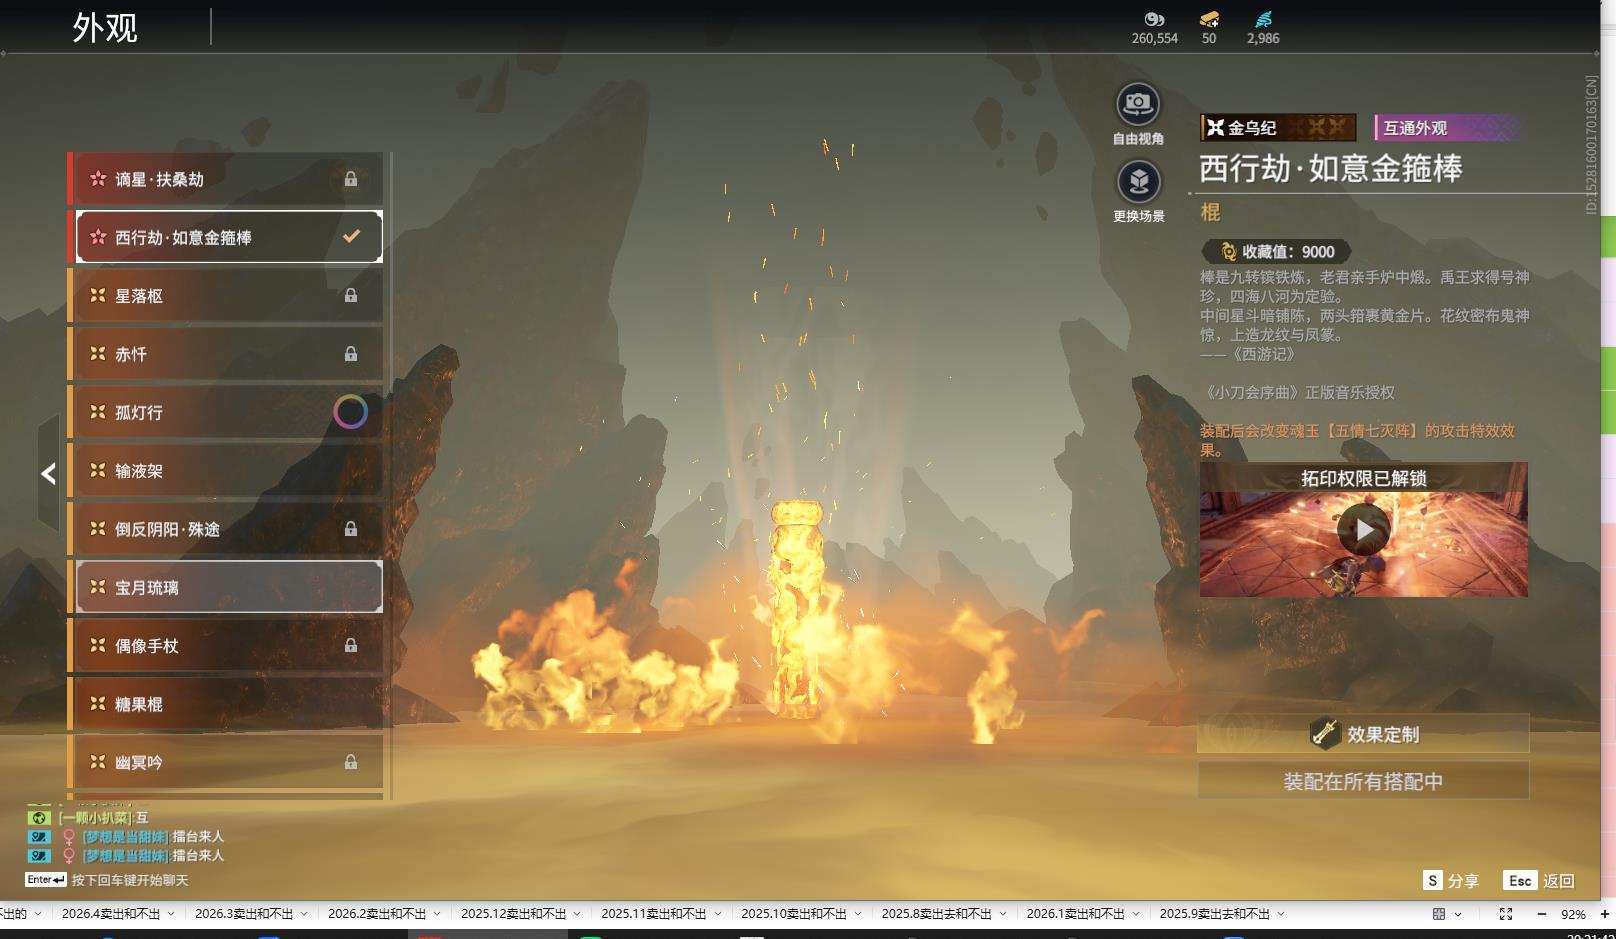Click the weapon icon beside 宝月琉璃
This screenshot has width=1616, height=939.
(x=98, y=587)
